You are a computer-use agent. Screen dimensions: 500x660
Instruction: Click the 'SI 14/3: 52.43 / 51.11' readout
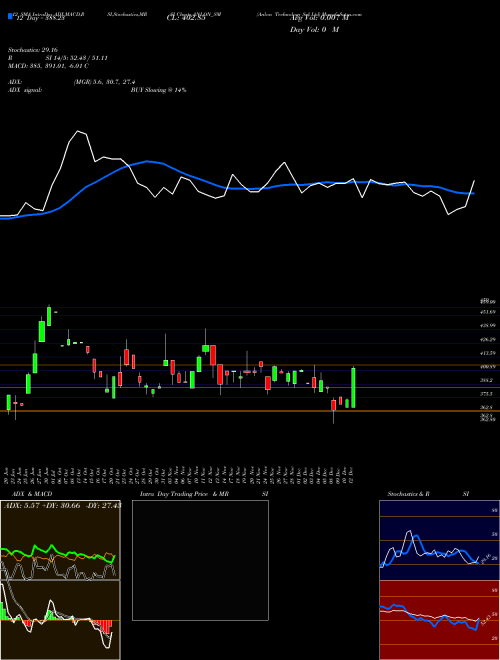[77, 58]
